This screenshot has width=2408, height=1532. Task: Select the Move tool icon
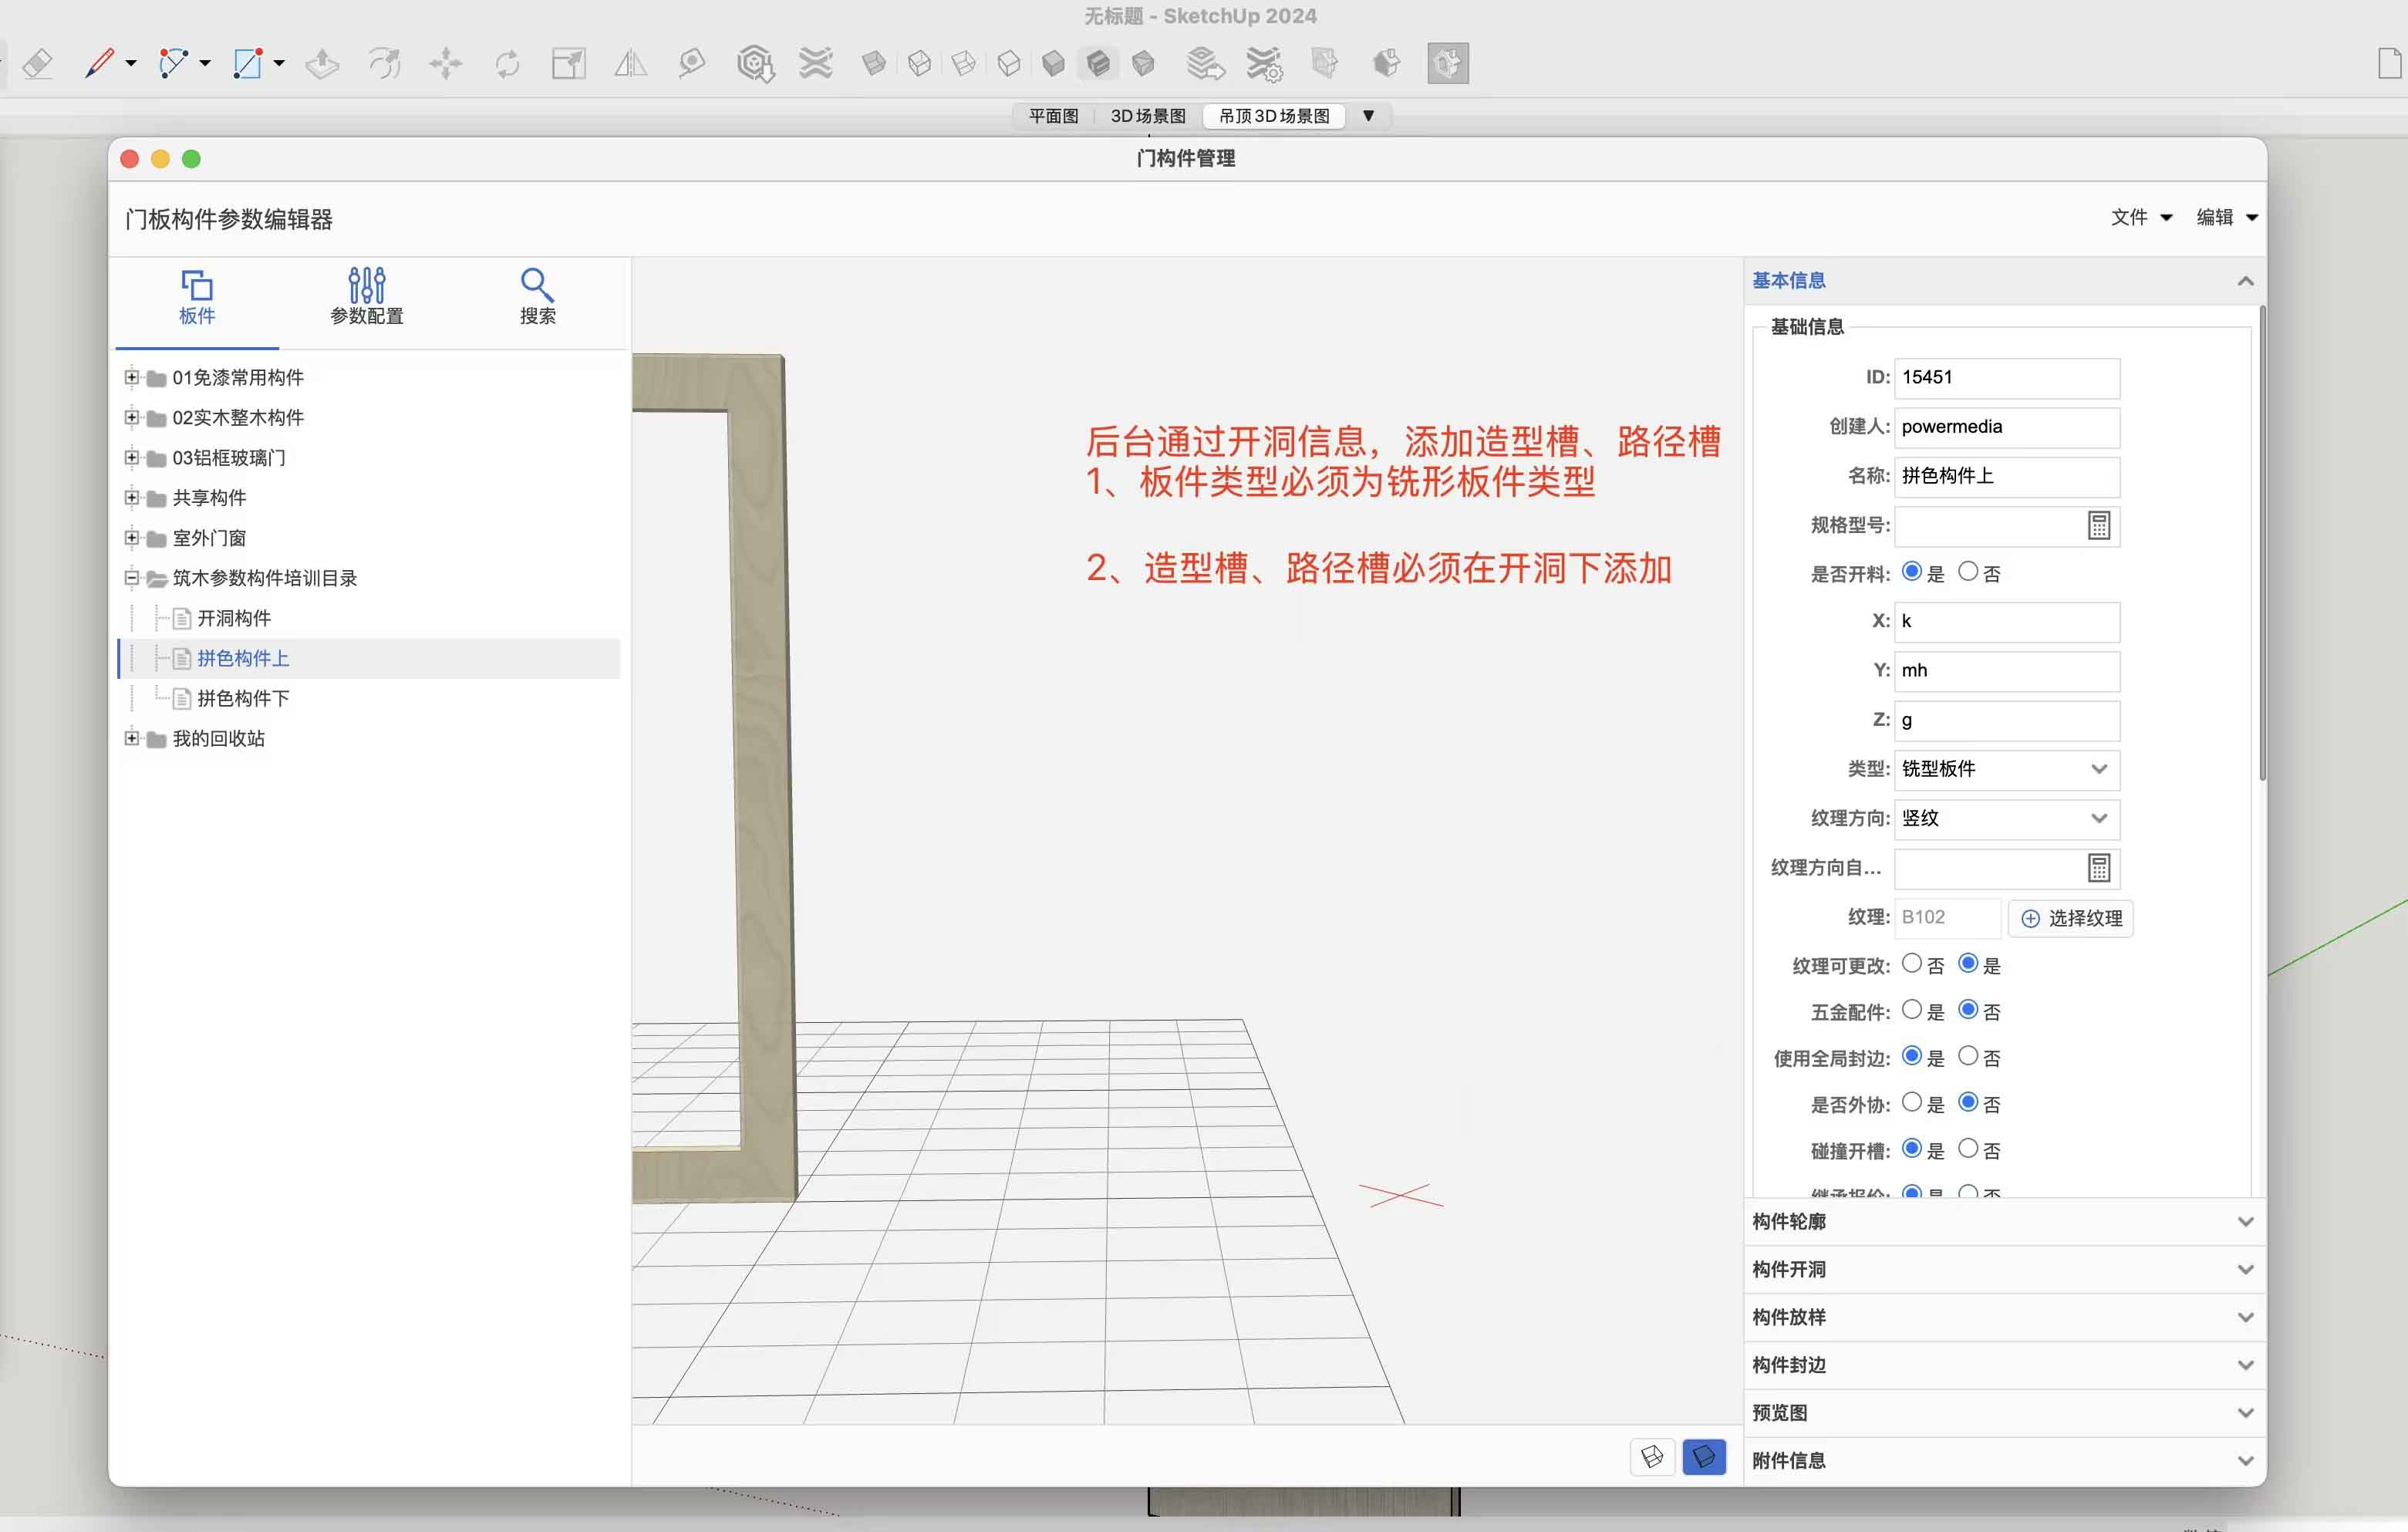point(445,64)
